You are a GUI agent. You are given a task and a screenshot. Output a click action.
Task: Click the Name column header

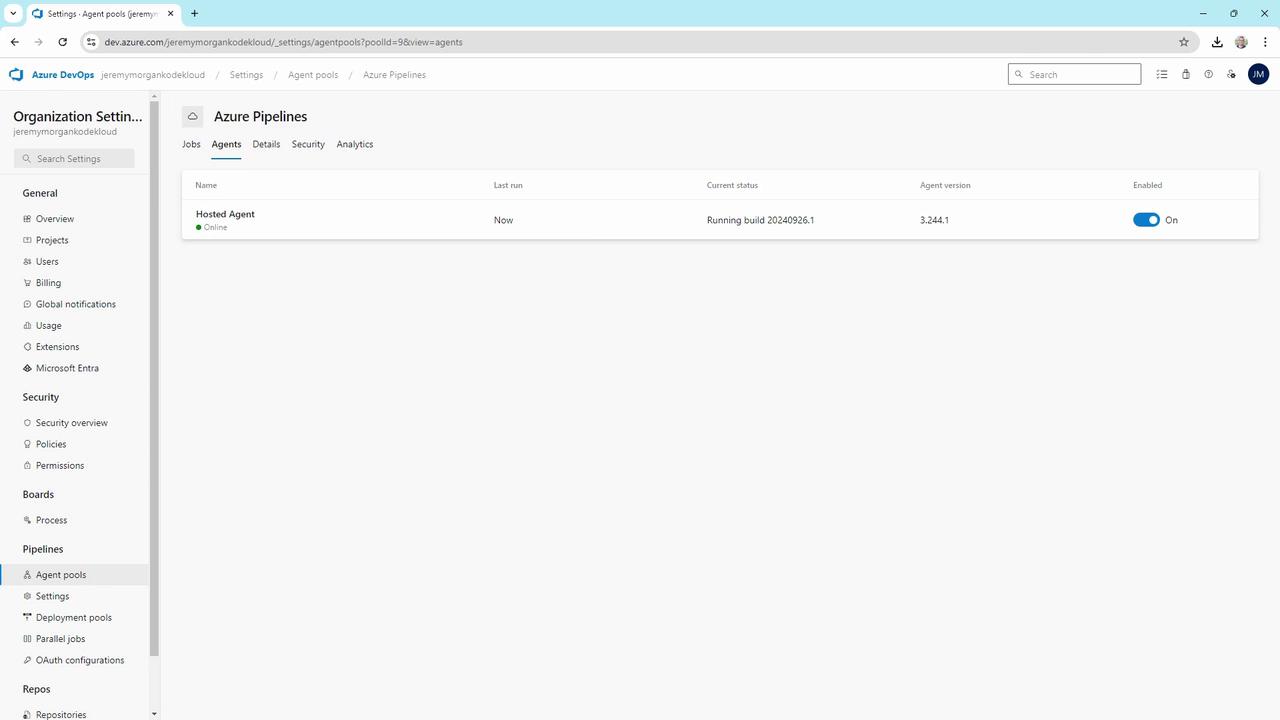pyautogui.click(x=206, y=185)
